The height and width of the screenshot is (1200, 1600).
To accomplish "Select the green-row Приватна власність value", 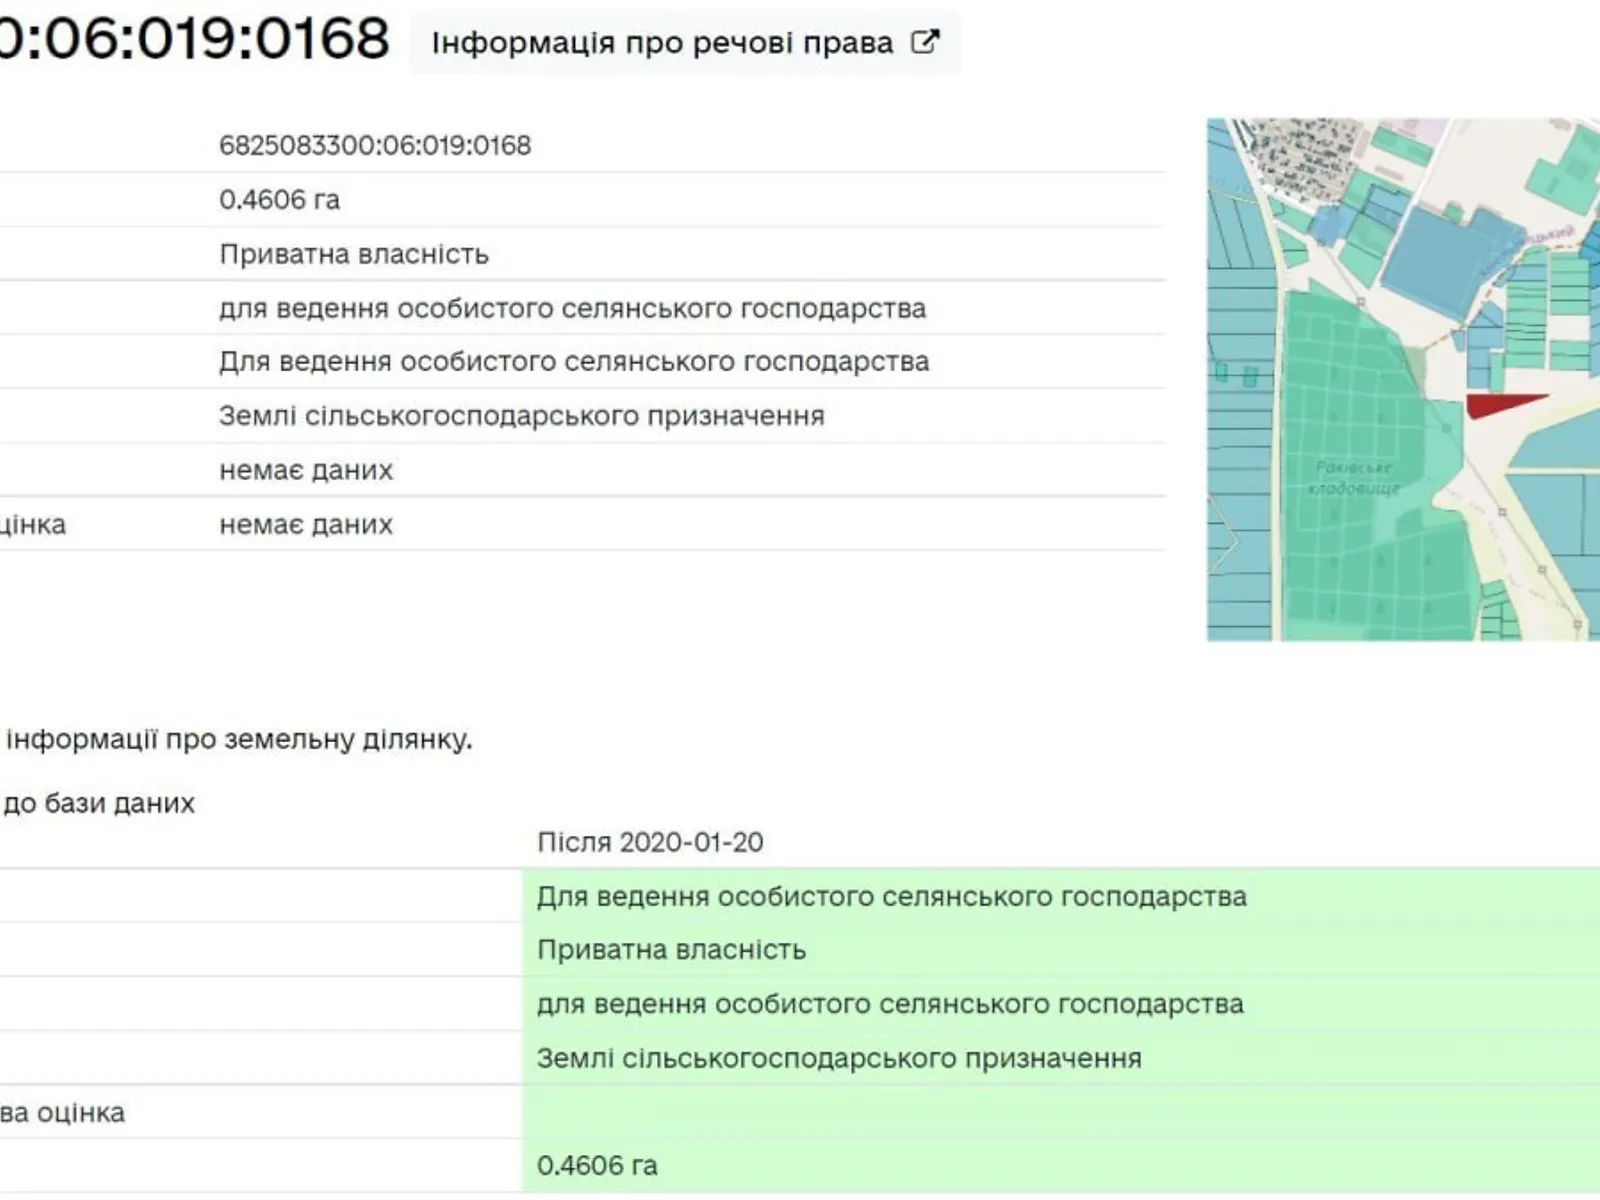I will click(671, 949).
